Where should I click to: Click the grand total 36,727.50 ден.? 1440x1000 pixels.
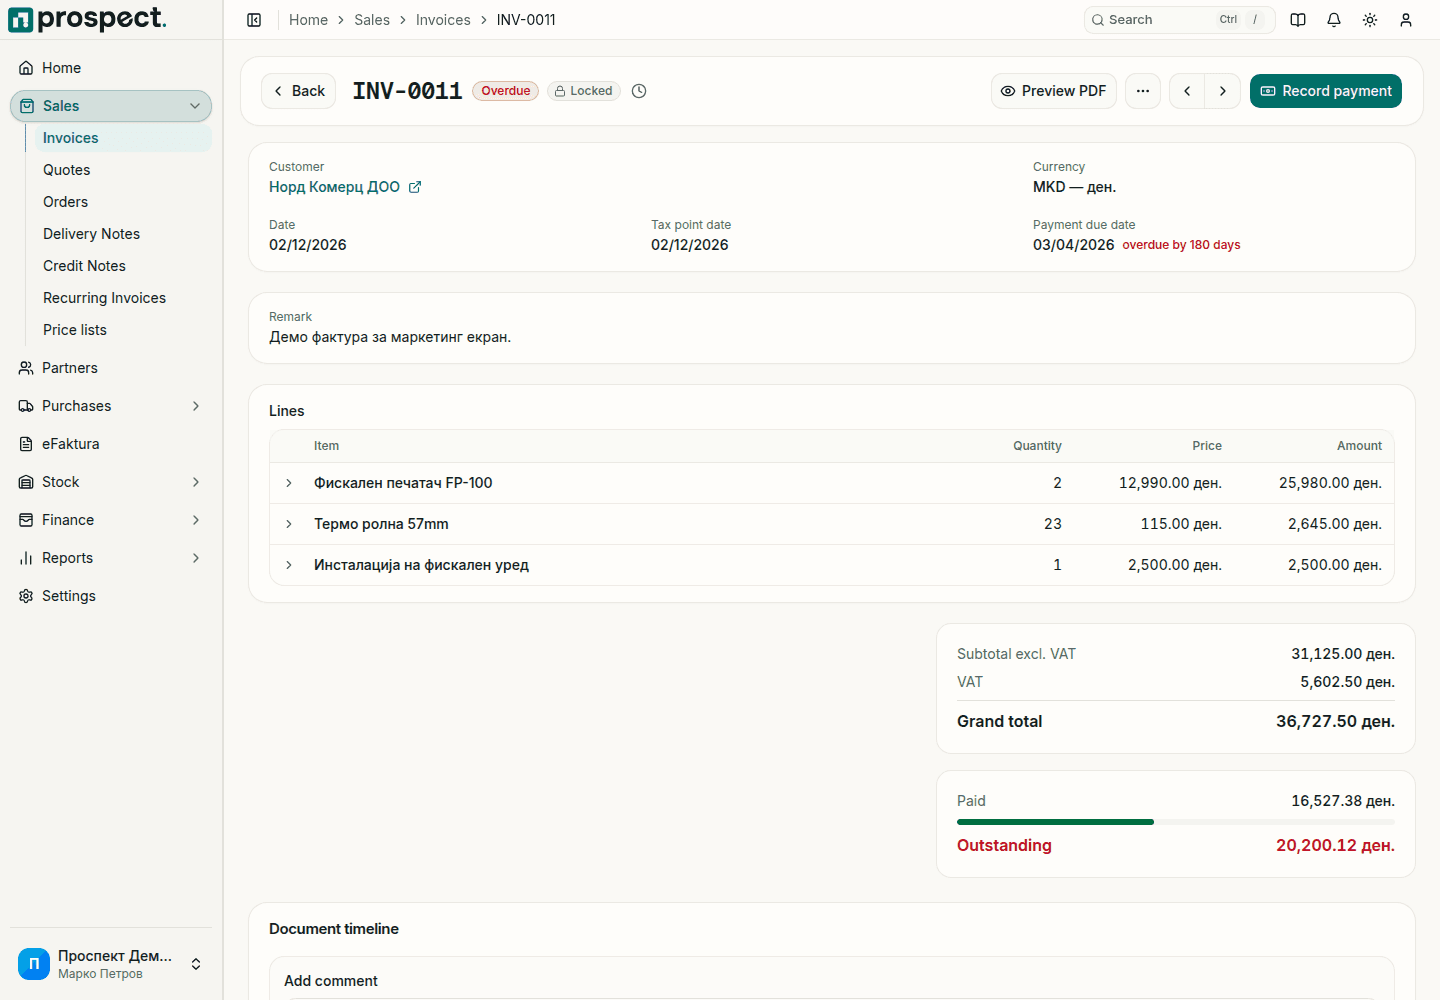1335,722
